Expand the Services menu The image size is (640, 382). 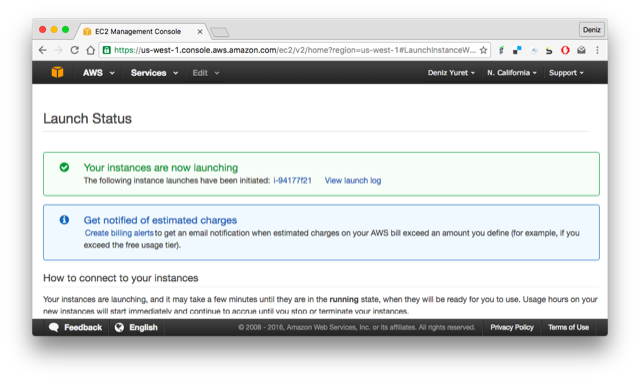tap(154, 73)
